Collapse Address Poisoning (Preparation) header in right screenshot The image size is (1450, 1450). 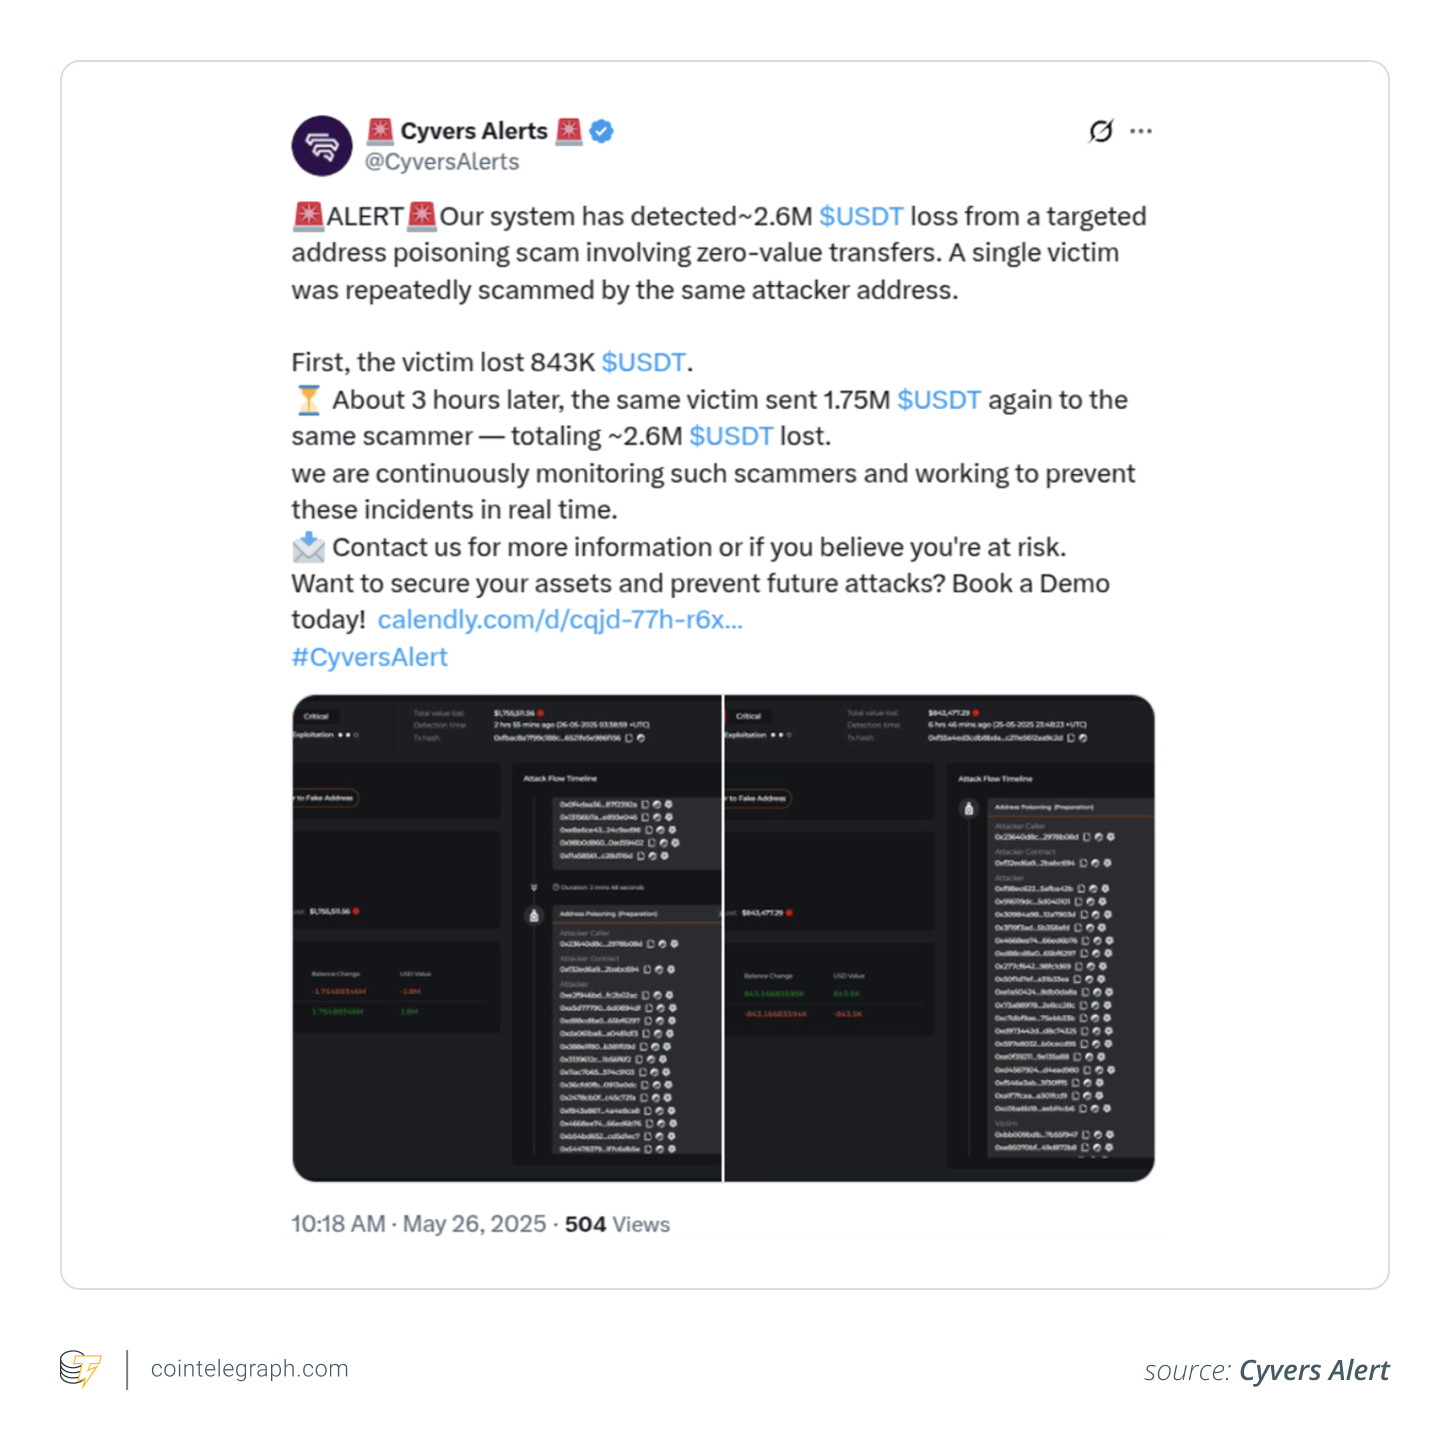coord(1044,807)
